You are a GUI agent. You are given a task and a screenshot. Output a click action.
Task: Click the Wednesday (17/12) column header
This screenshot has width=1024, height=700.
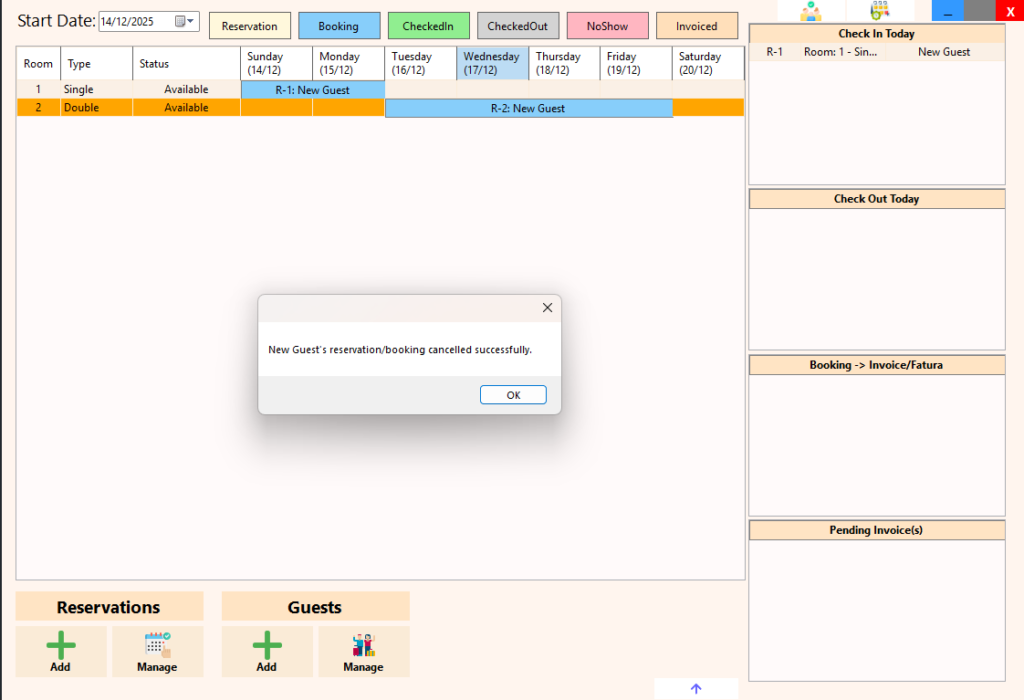click(492, 63)
